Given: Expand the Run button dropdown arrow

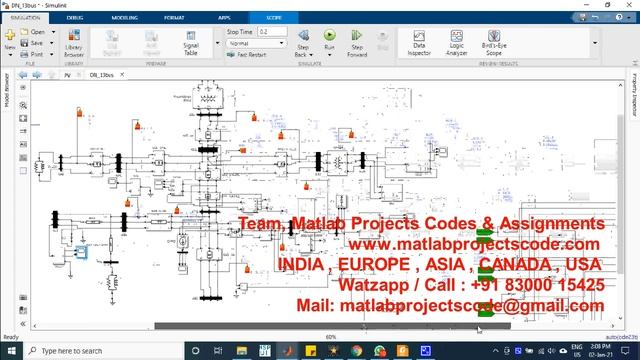Looking at the screenshot, I should point(329,55).
